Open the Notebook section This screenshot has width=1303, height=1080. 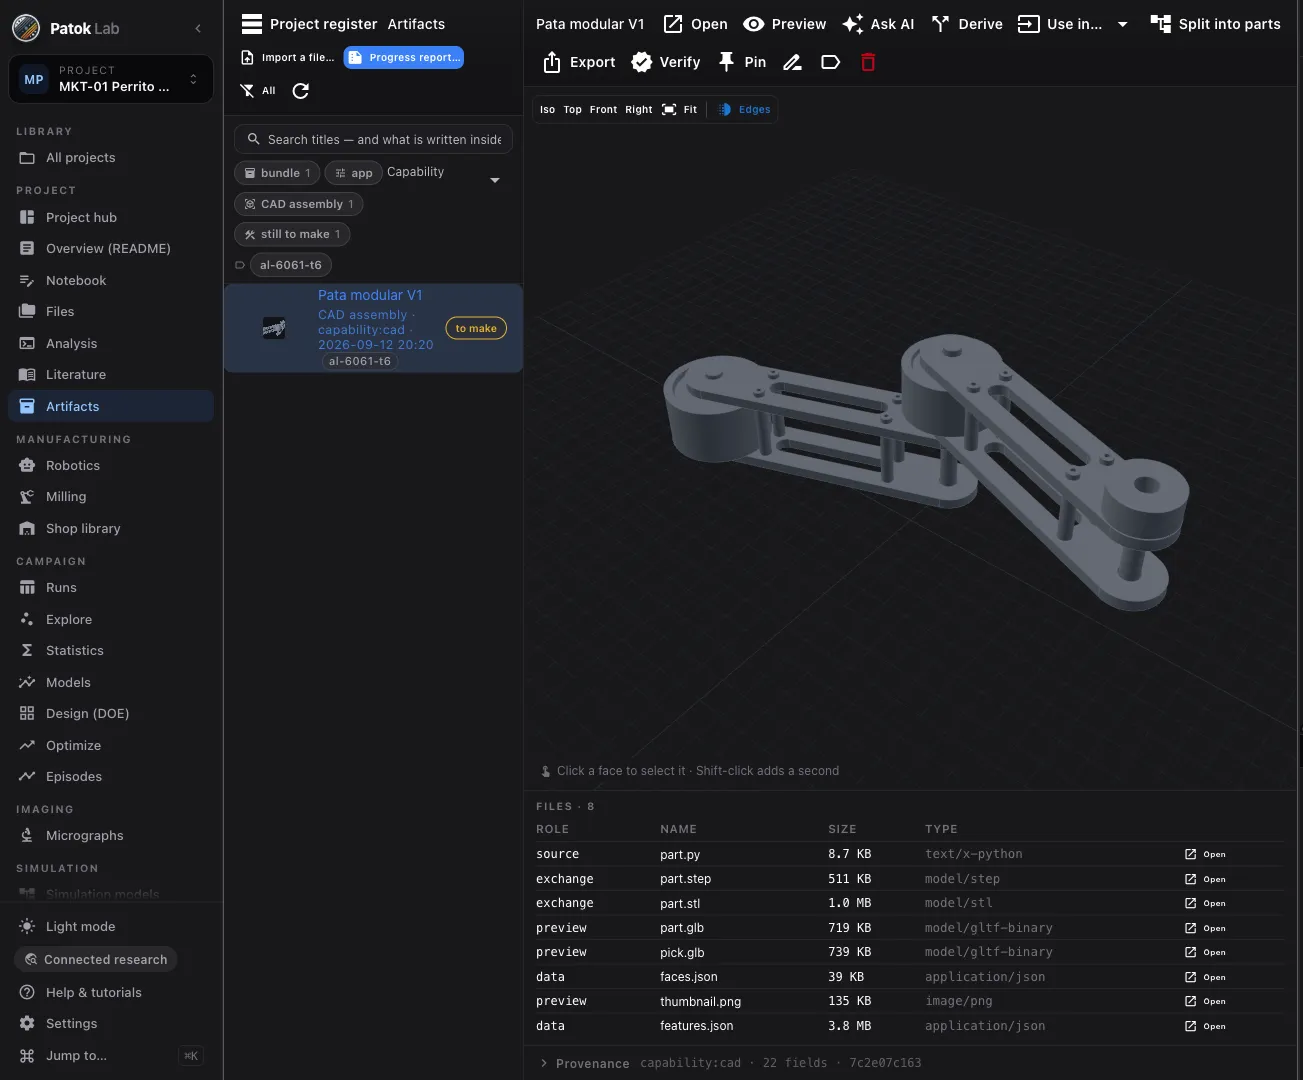[111, 281]
